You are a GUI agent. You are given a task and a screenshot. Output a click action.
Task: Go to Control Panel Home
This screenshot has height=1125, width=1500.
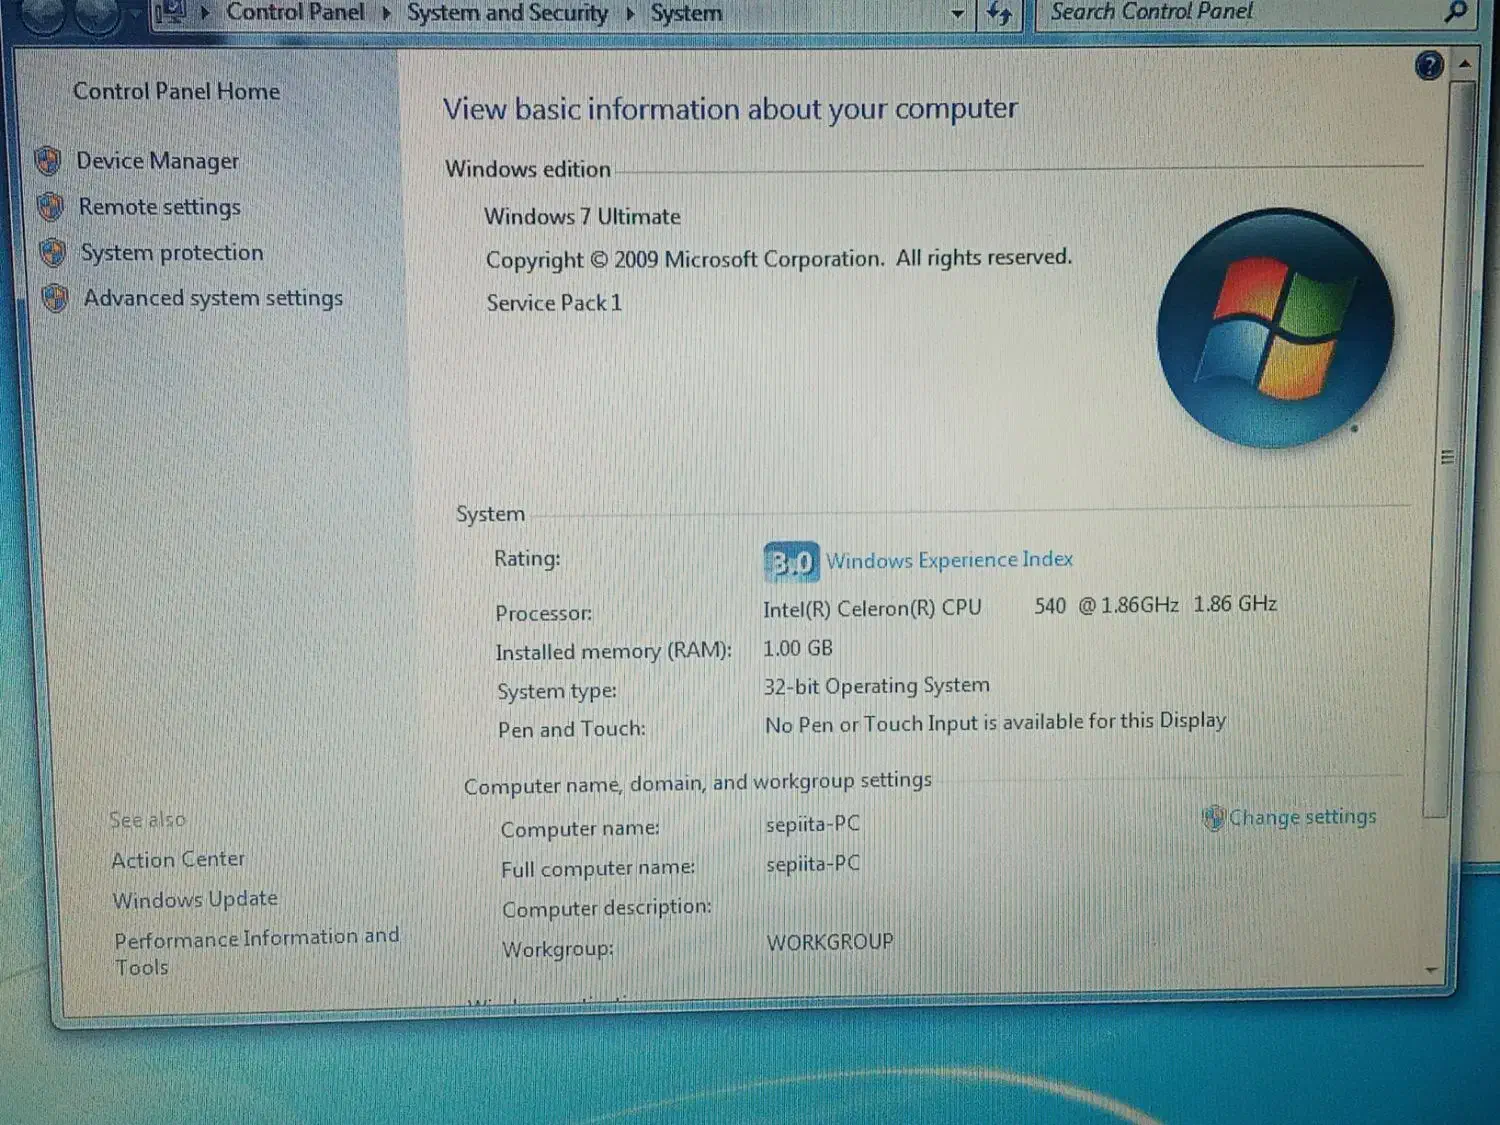click(x=176, y=91)
